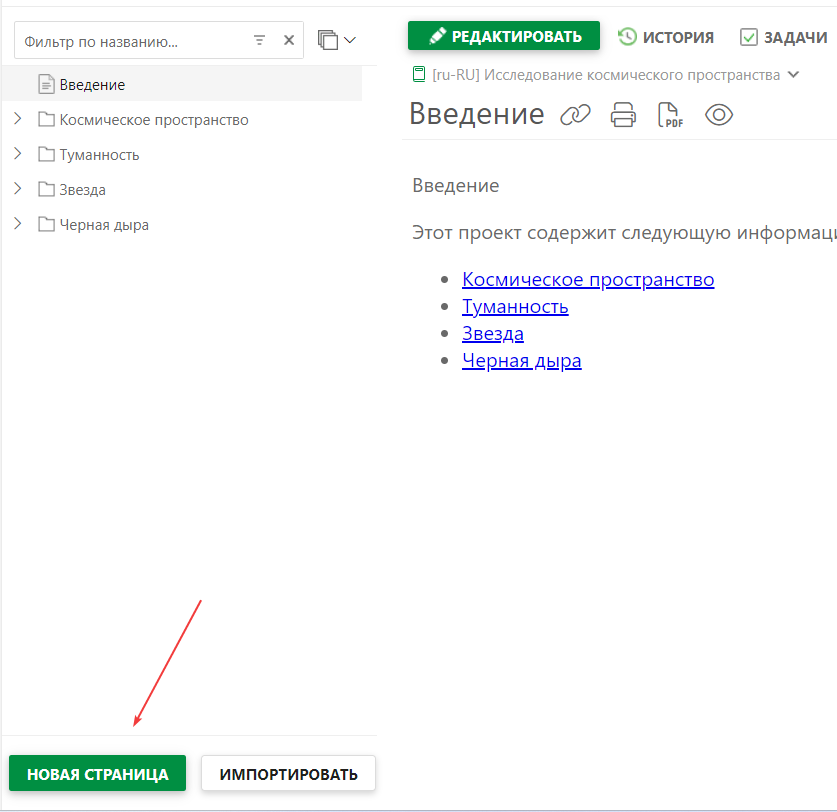Copy page link using chain icon
Viewport: 837px width, 812px height.
pyautogui.click(x=575, y=115)
